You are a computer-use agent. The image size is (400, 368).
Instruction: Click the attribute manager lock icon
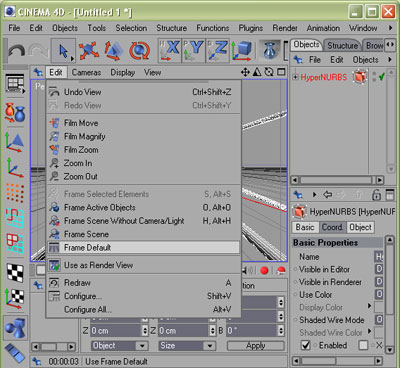pos(376,194)
